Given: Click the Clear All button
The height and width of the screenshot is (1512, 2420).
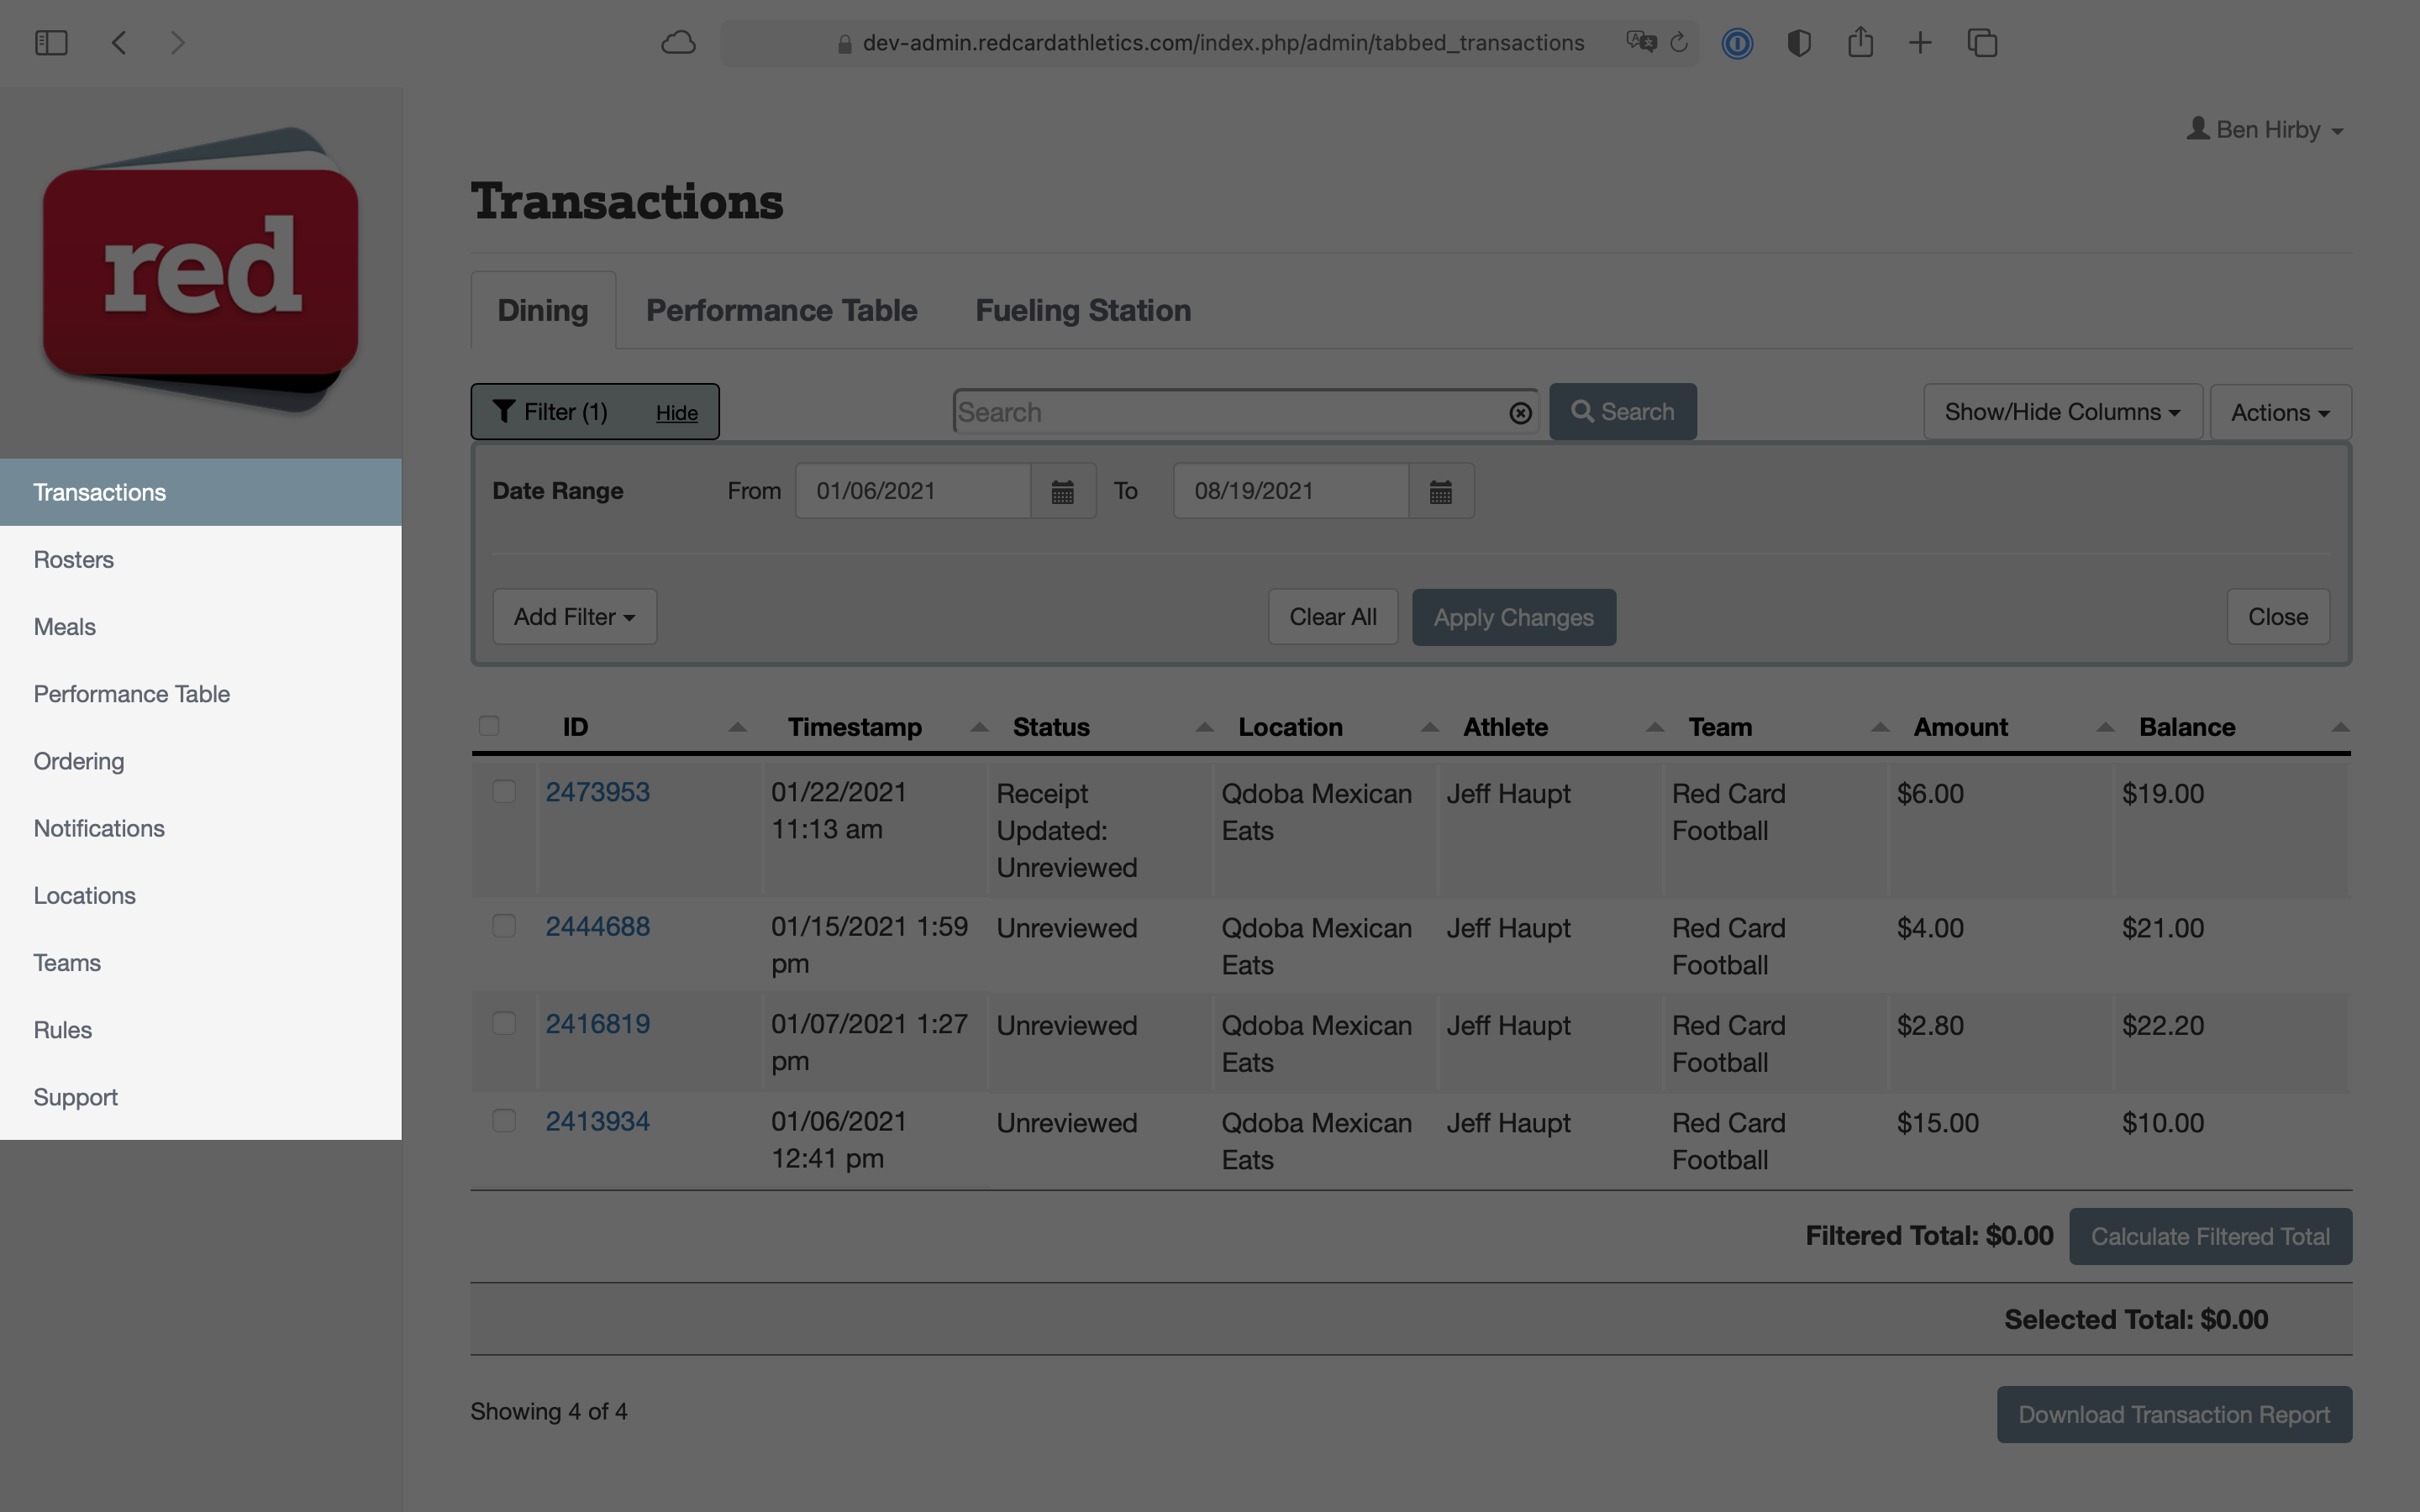Looking at the screenshot, I should (x=1333, y=617).
